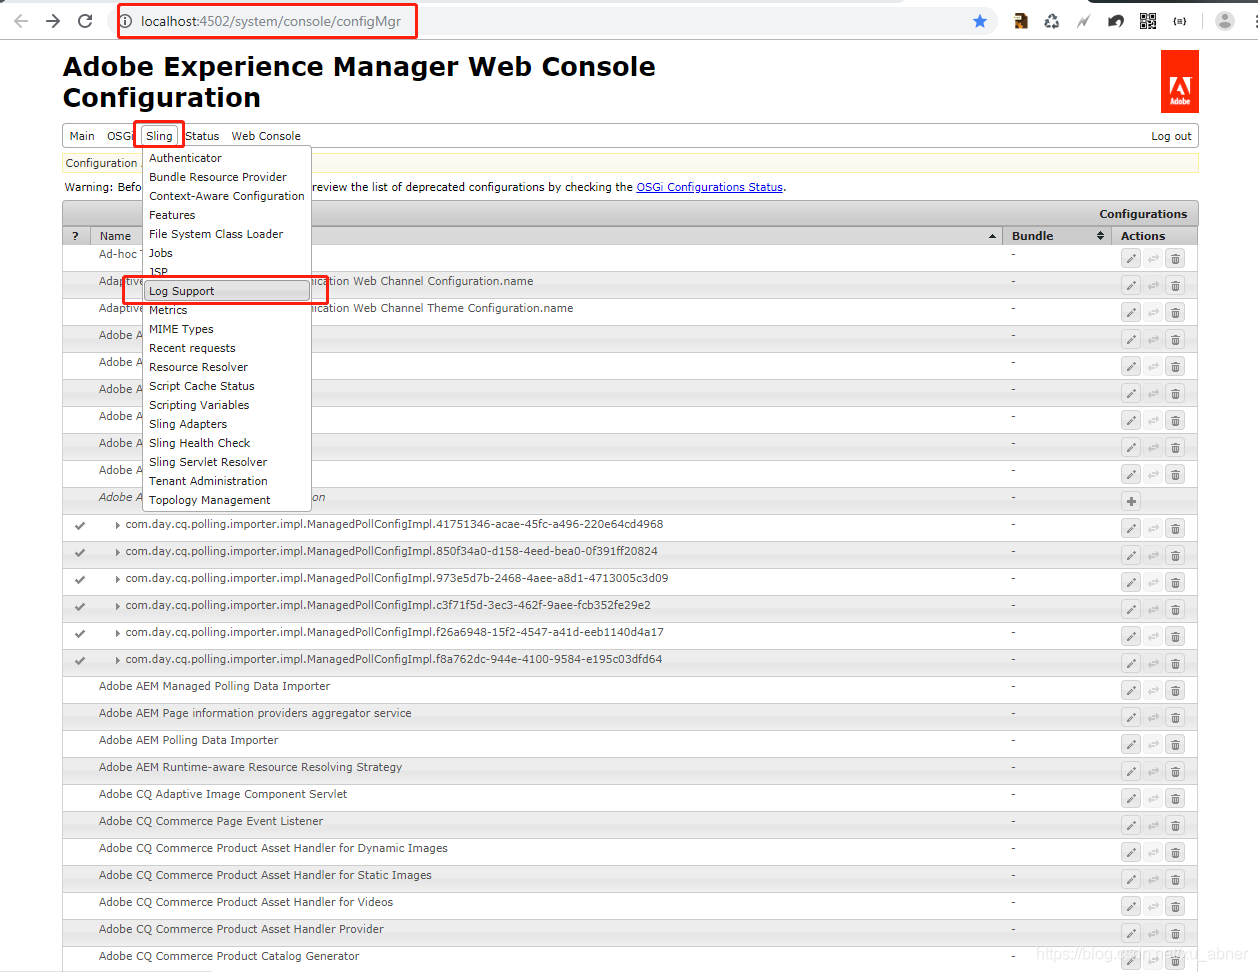
Task: Open the Sling menu
Action: click(x=159, y=136)
